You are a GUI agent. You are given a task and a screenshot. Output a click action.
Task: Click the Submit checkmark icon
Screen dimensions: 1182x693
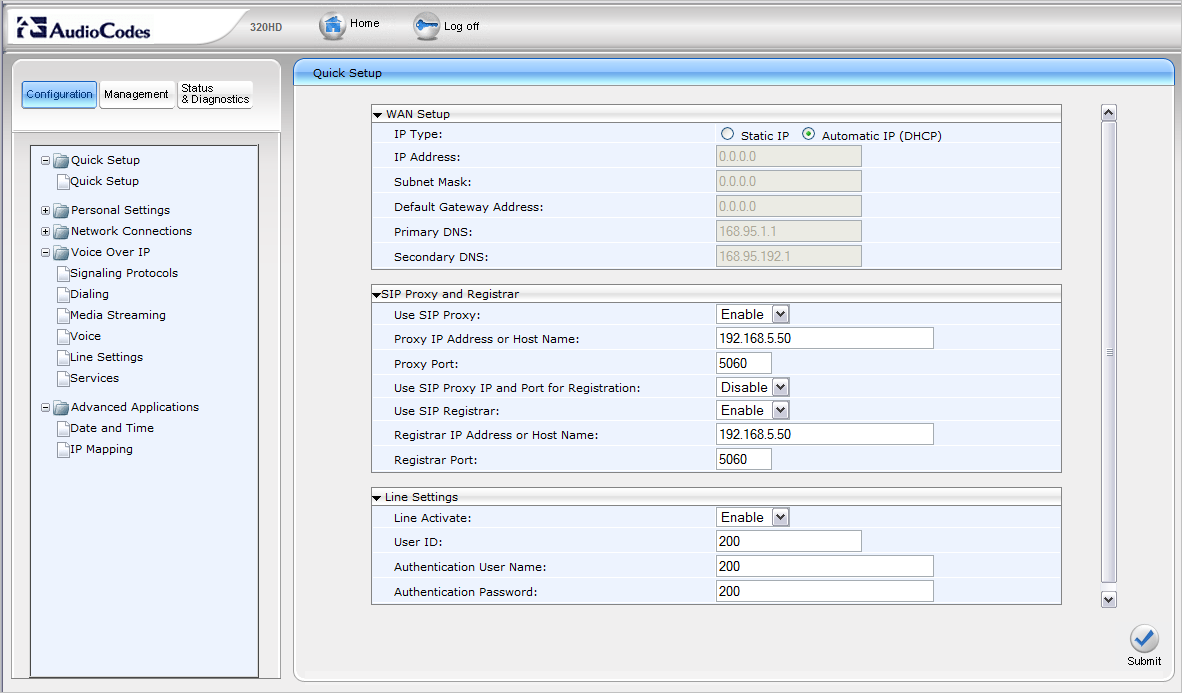[1144, 639]
